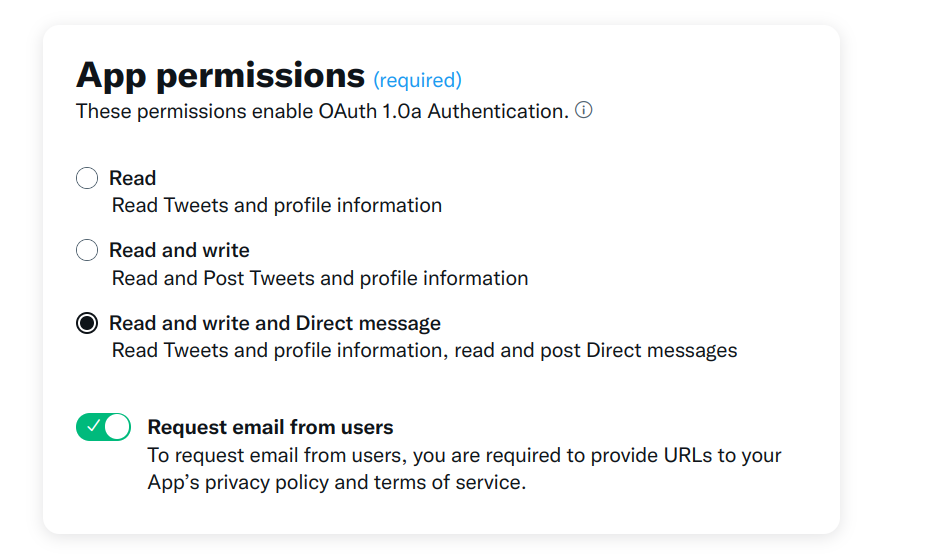This screenshot has width=950, height=560.
Task: Select Read and write and Direct message radio
Action: click(x=88, y=323)
